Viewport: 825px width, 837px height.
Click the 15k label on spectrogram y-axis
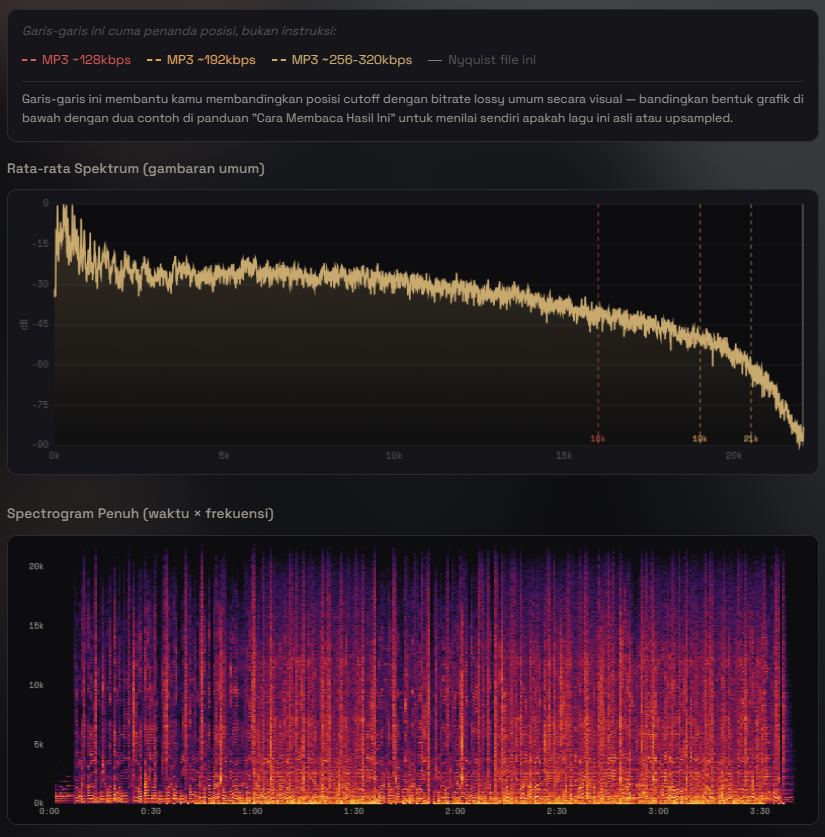(36, 626)
